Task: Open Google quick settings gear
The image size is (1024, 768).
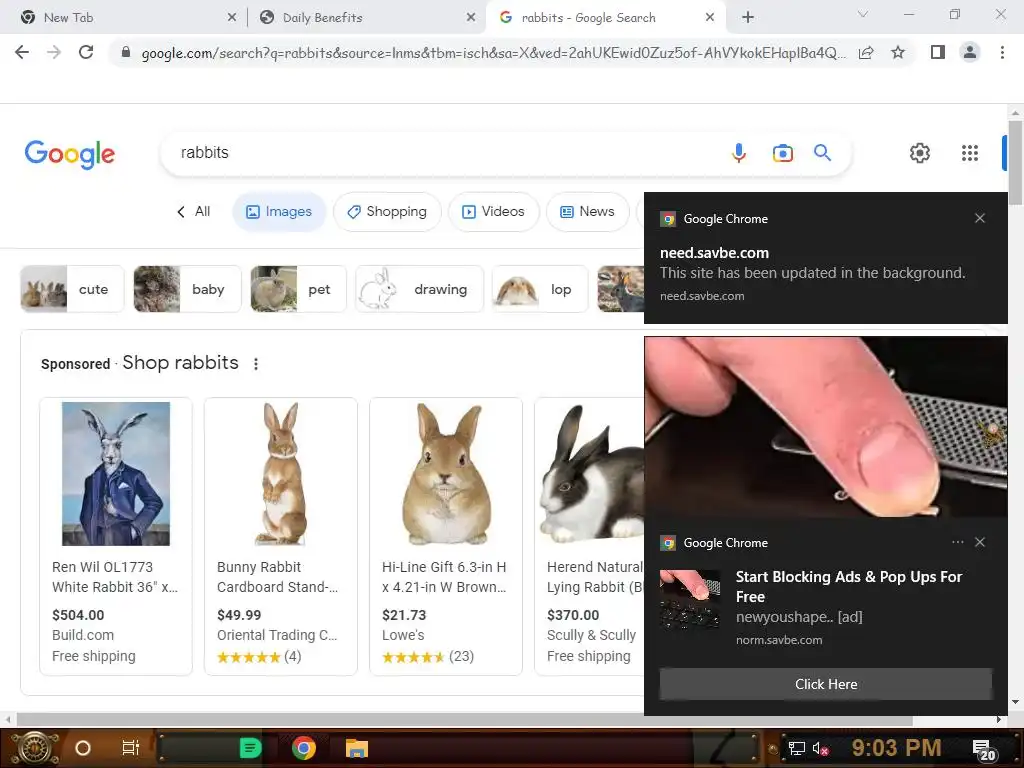Action: point(920,153)
